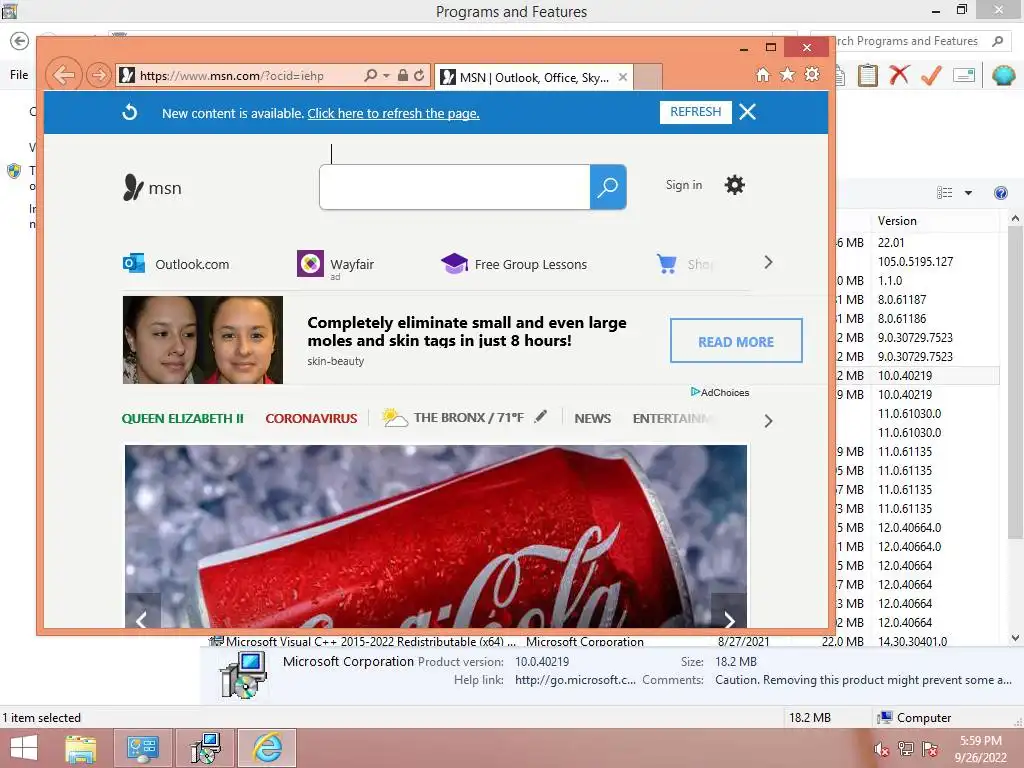Open the QUEEN ELIZABETH II topic
1024x768 pixels.
183,418
